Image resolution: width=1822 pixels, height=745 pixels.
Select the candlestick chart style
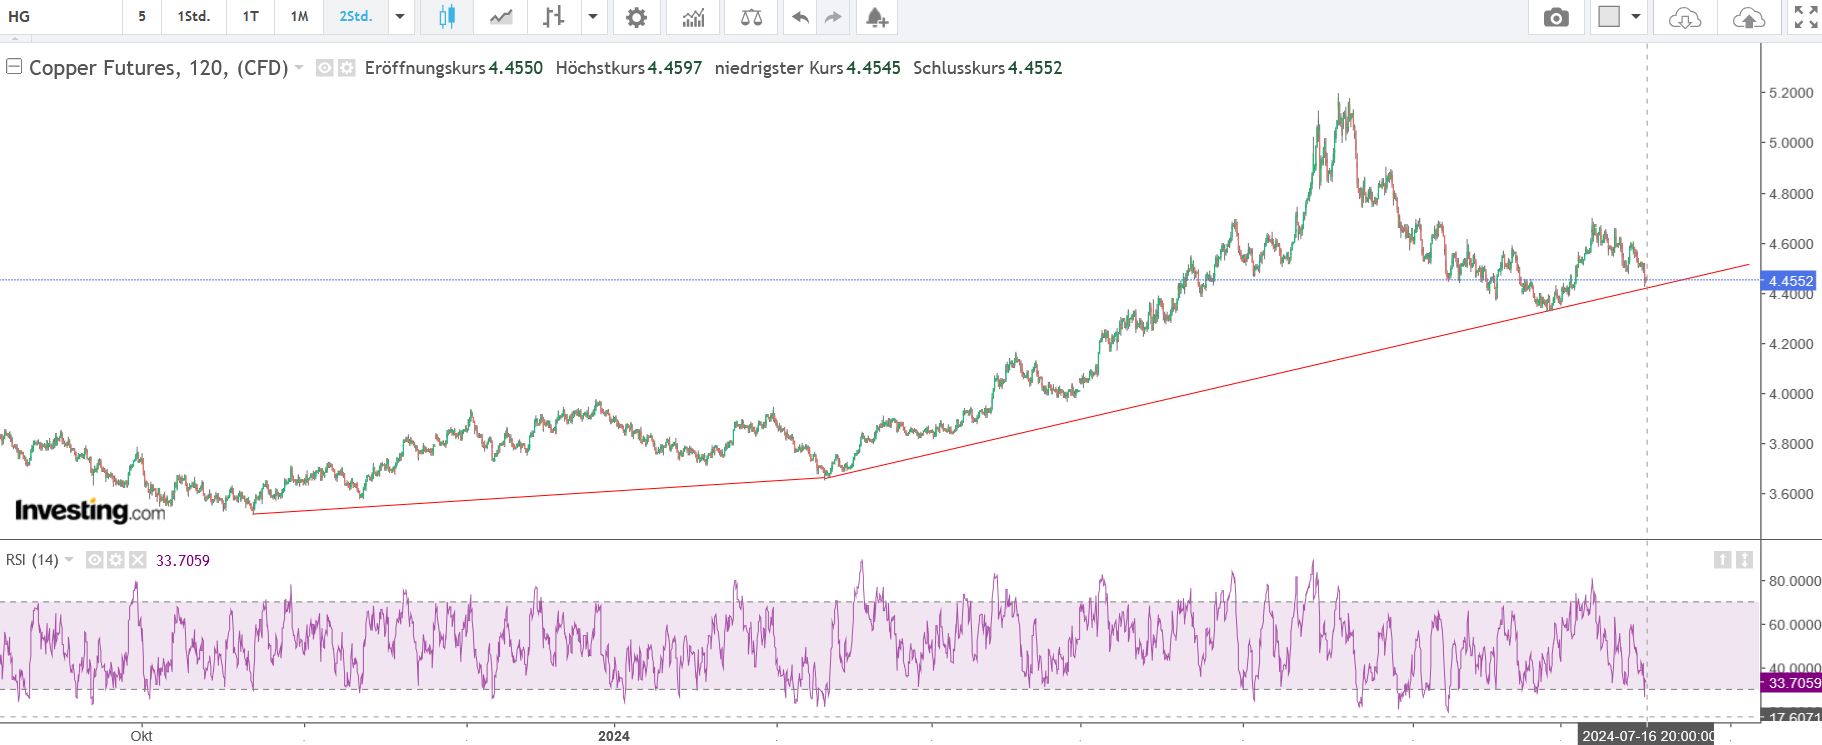446,17
